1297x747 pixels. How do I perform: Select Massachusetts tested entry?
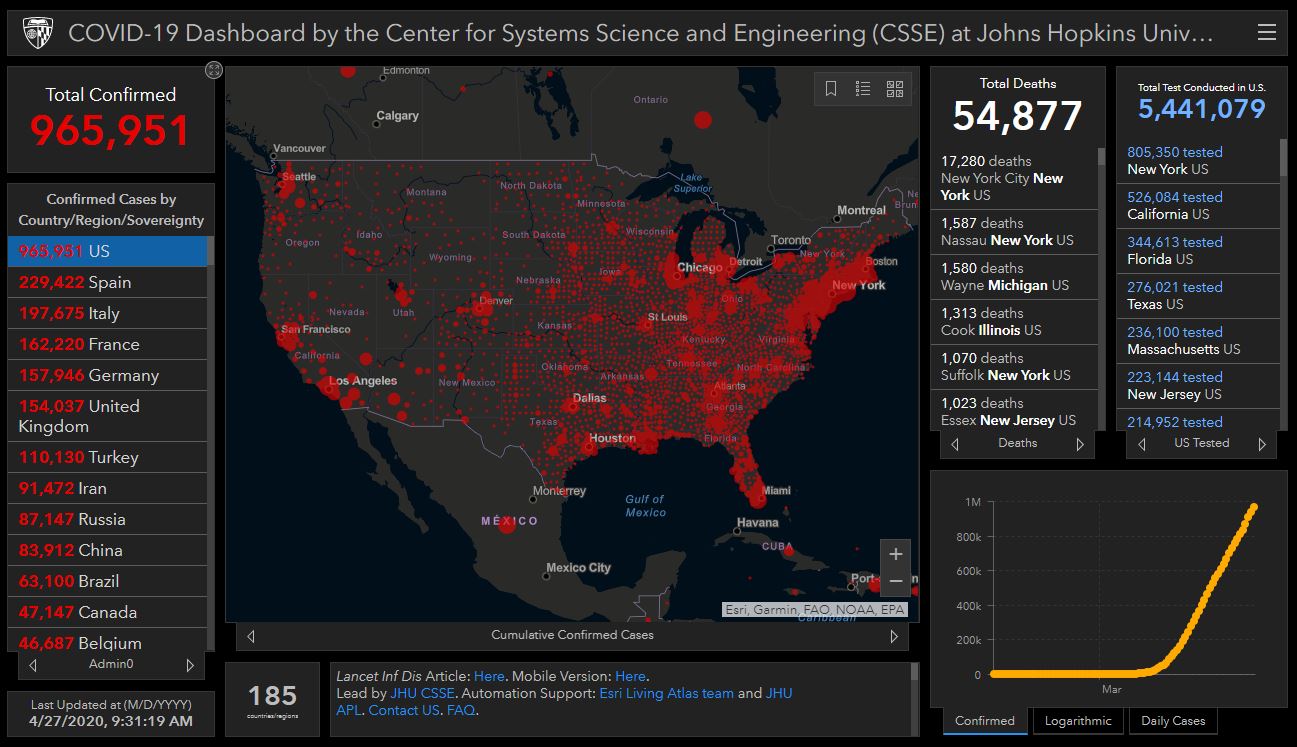1198,341
